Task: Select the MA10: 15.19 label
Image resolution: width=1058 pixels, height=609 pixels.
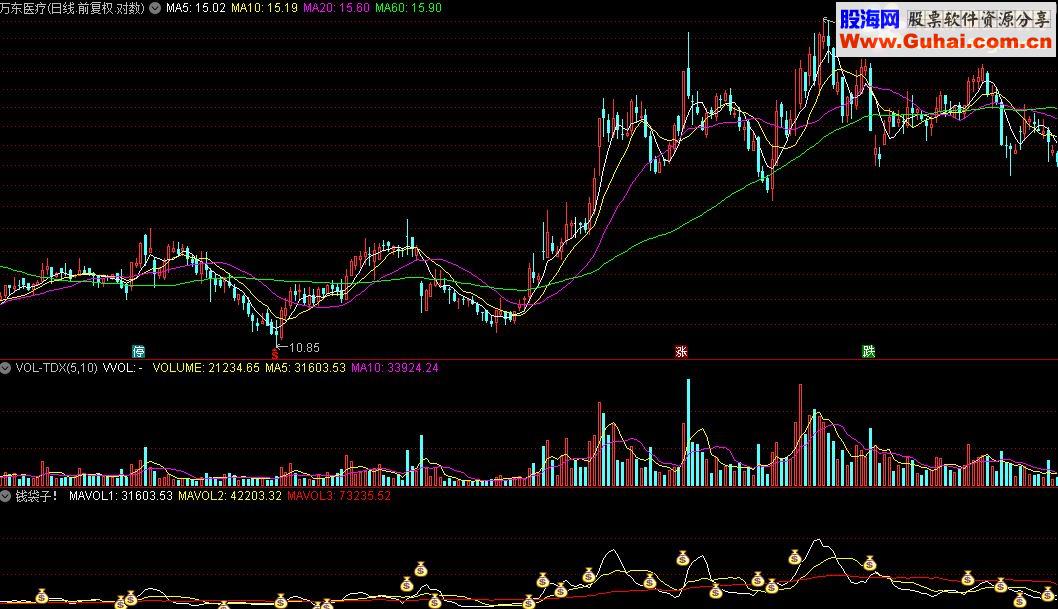Action: coord(264,8)
